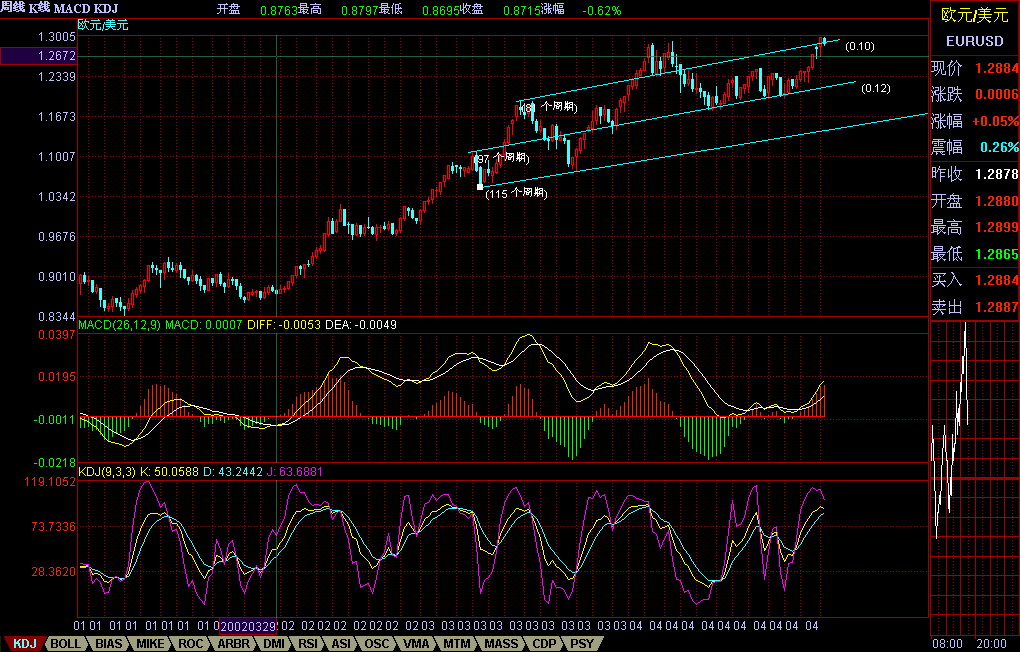Click the 28.3620 KDJ axis label
Viewport: 1020px width, 652px height.
coord(54,572)
